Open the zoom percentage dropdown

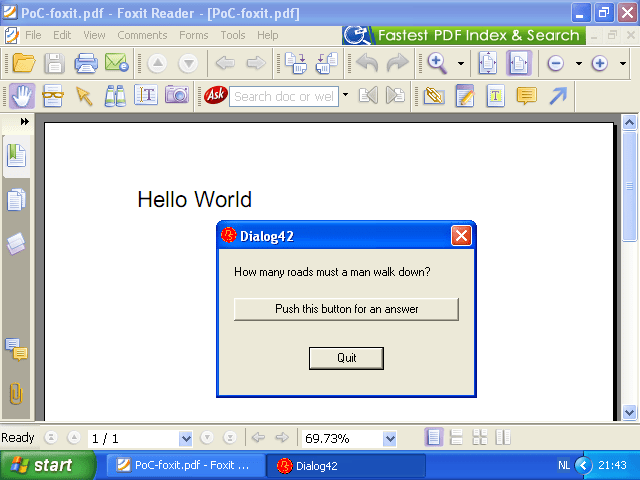389,438
